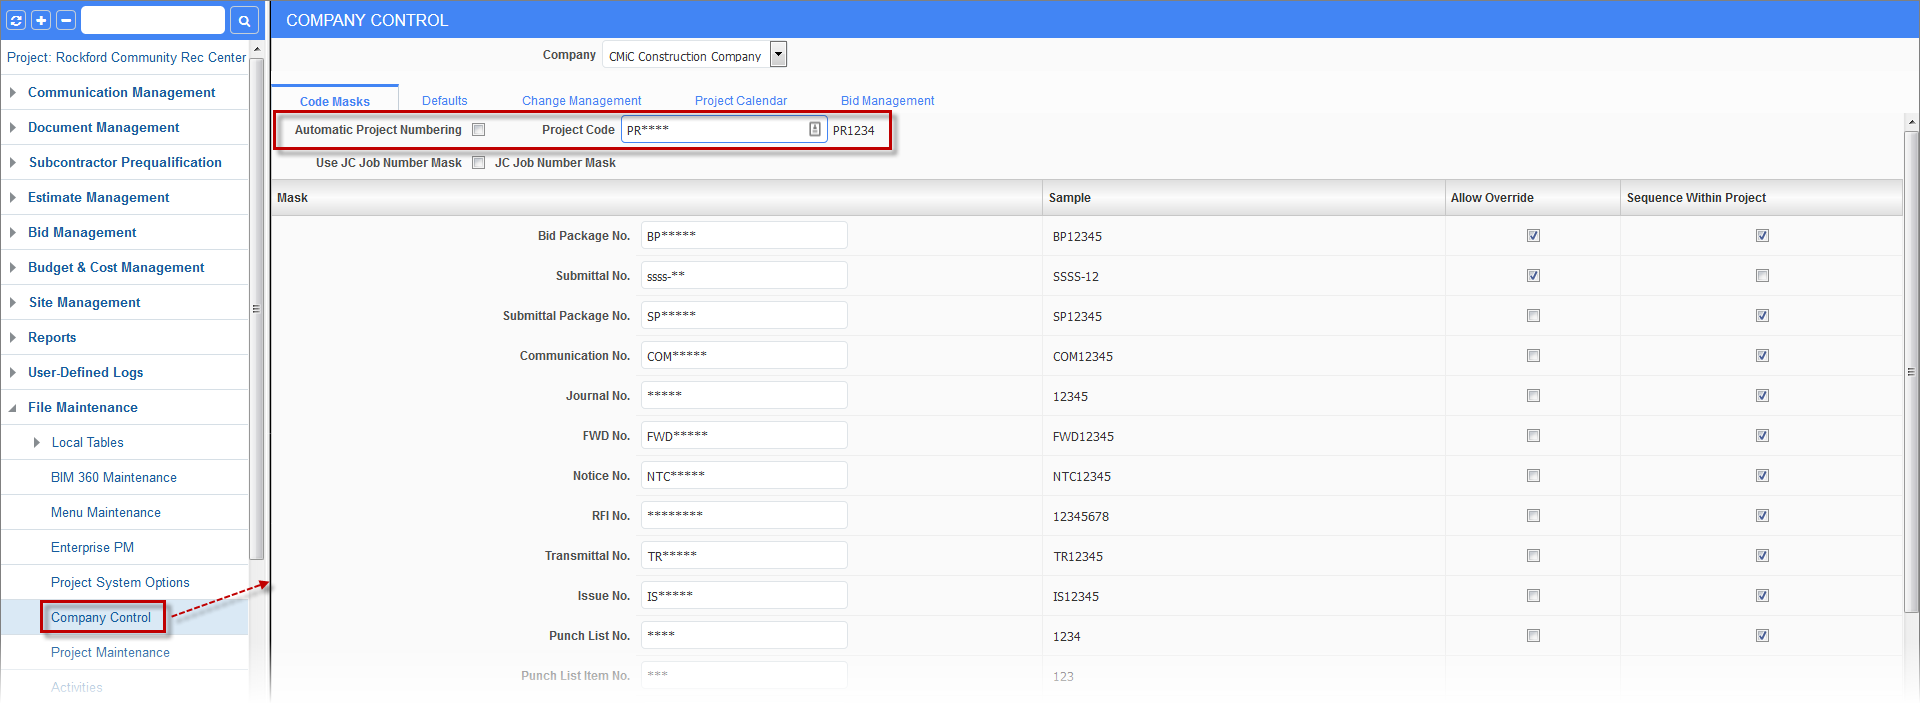This screenshot has height=704, width=1920.
Task: Click the RFI No. mask input field
Action: (743, 515)
